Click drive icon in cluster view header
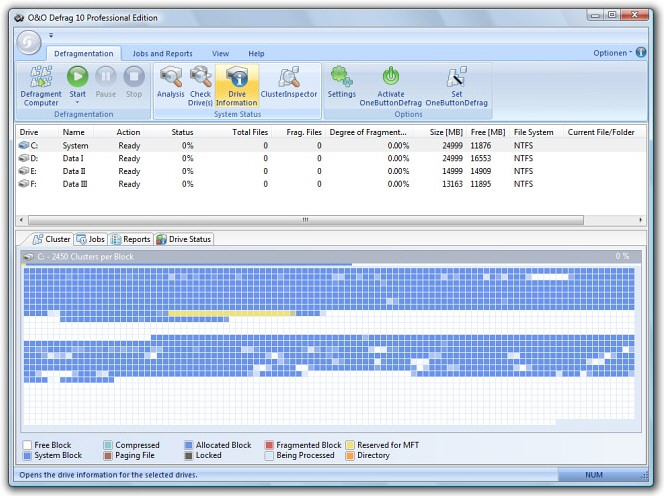This screenshot has width=664, height=496. (28, 257)
